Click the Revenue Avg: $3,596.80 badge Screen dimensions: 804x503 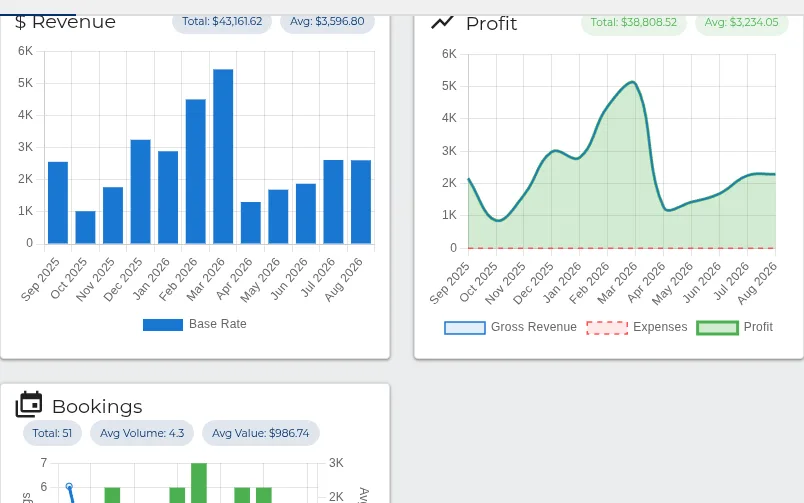(x=327, y=22)
